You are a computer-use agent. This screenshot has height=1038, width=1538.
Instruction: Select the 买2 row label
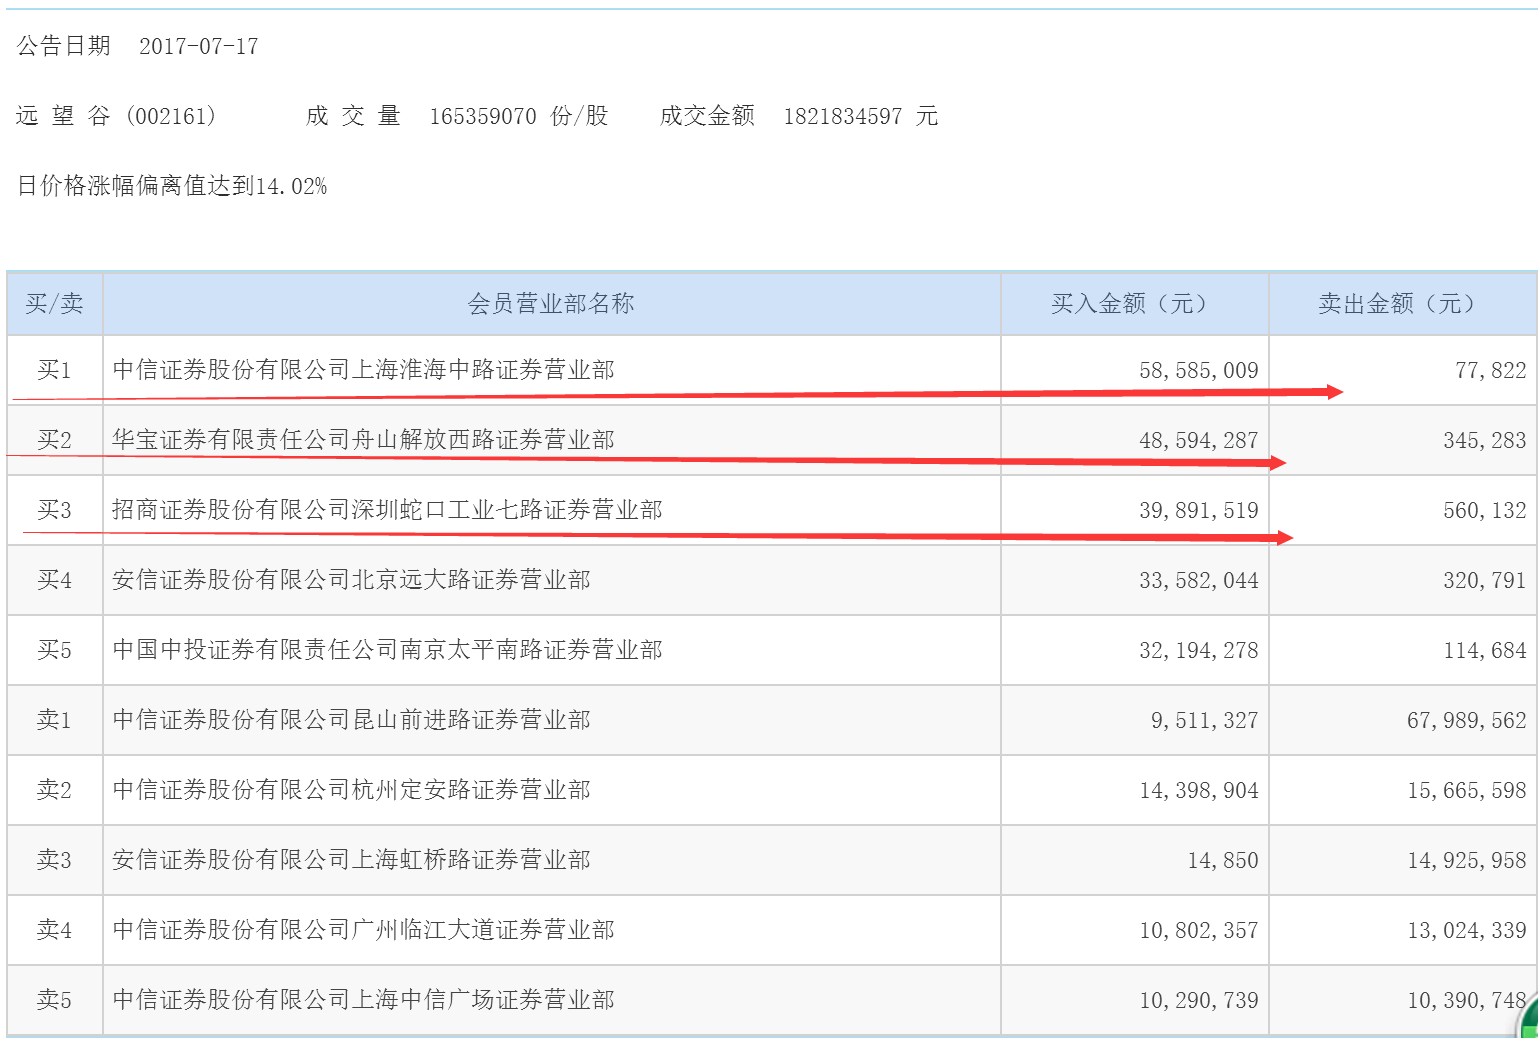pos(54,440)
